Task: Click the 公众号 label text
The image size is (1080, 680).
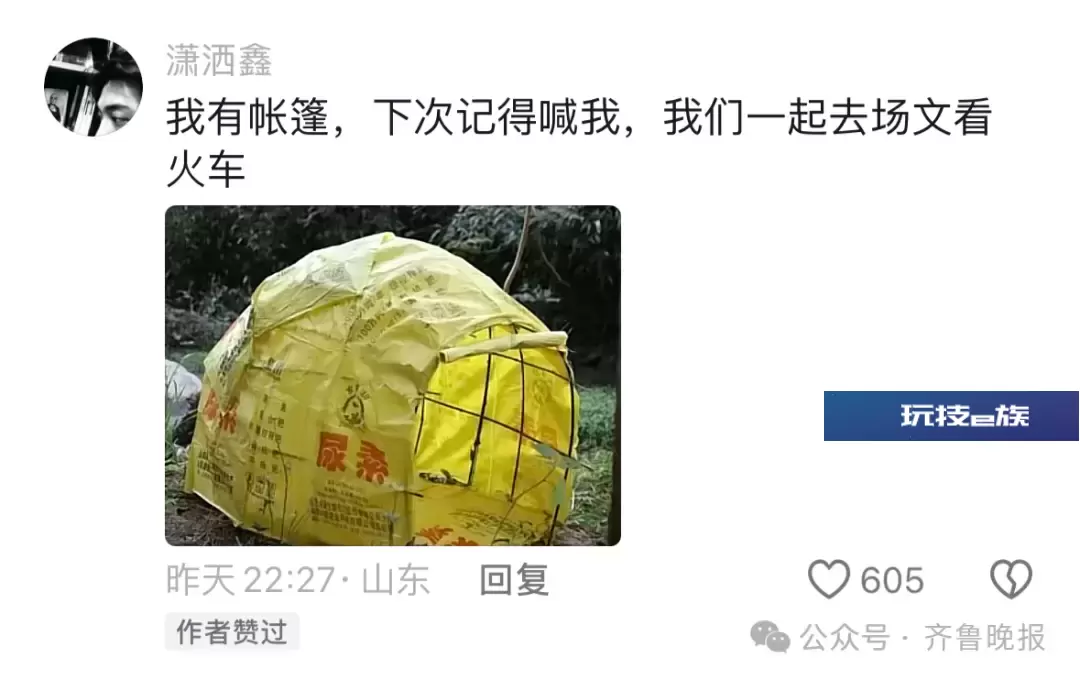Action: (x=845, y=637)
